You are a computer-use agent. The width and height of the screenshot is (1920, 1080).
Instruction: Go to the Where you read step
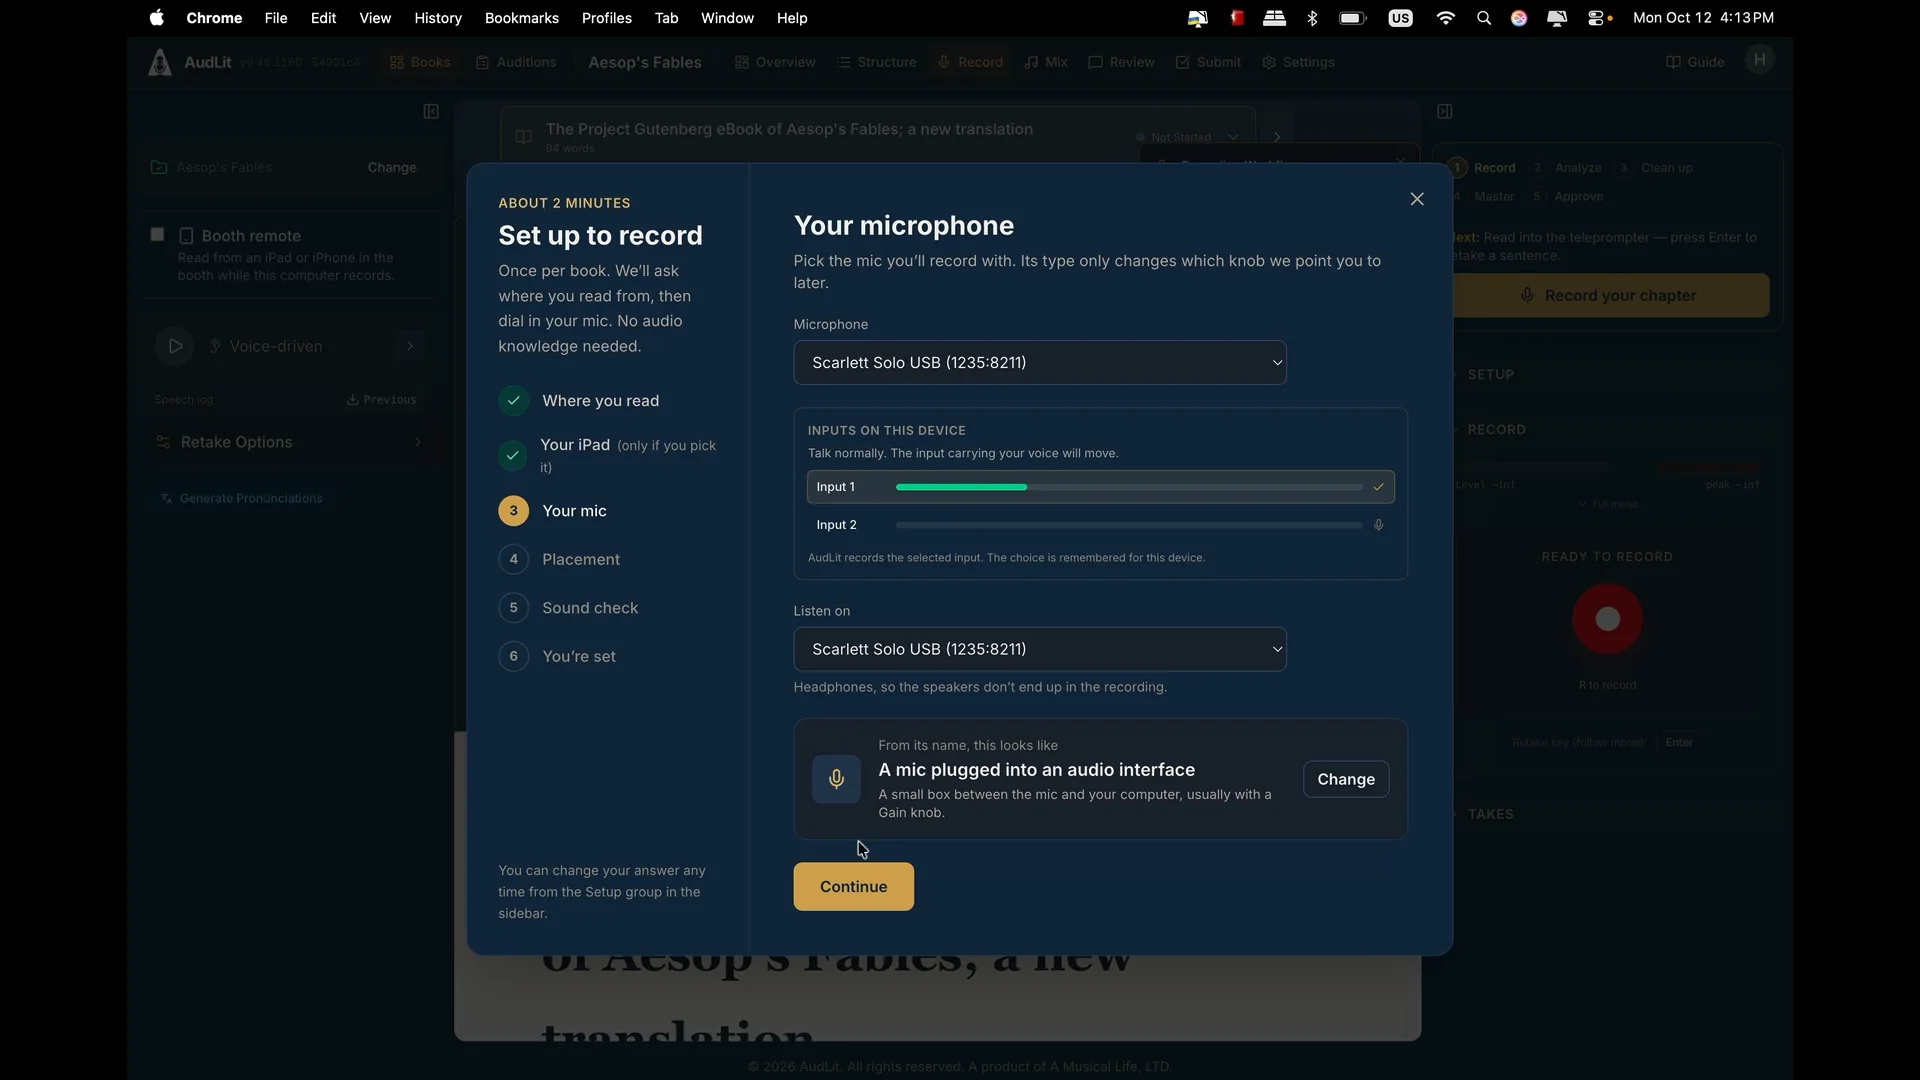(x=579, y=401)
